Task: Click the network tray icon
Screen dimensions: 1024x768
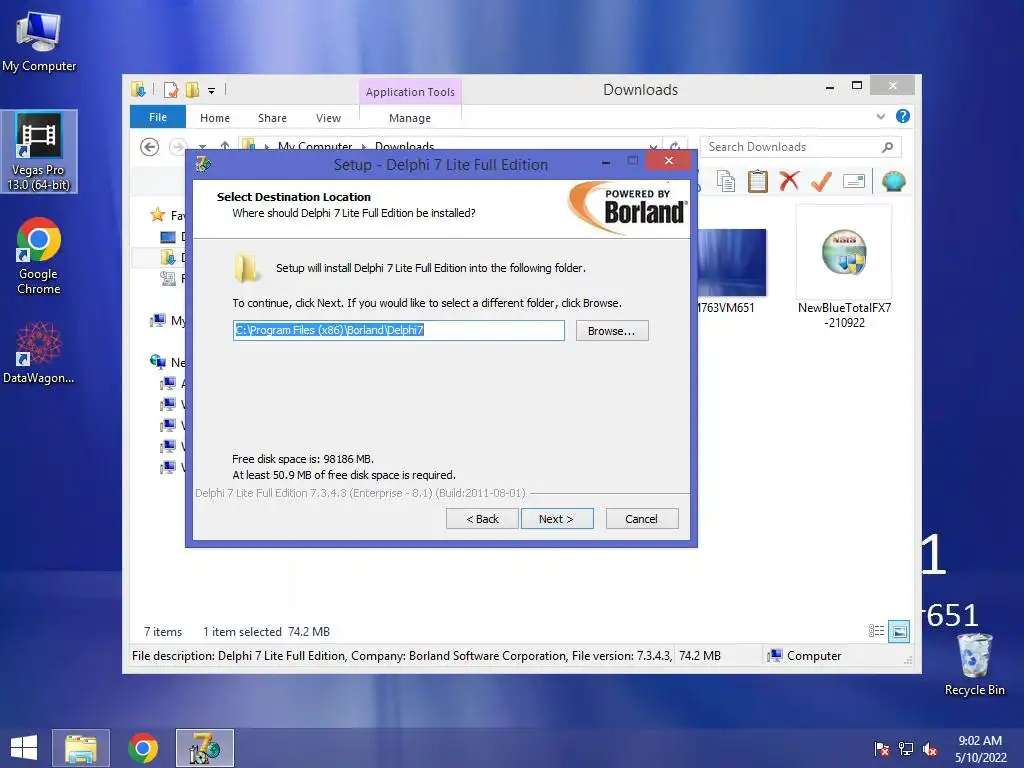Action: (906, 749)
